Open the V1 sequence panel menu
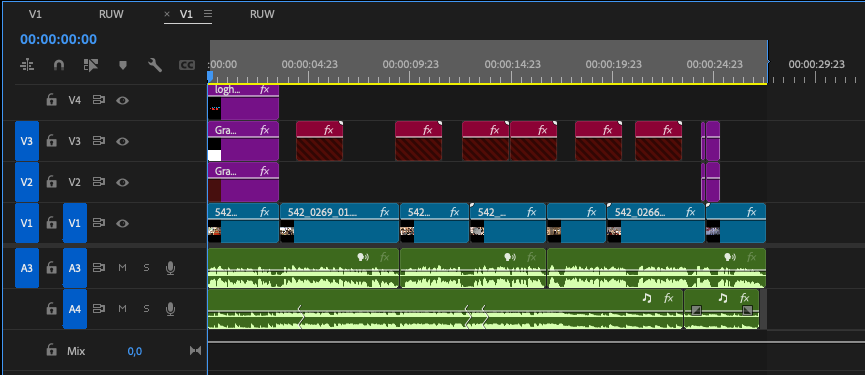The width and height of the screenshot is (865, 375). point(208,14)
